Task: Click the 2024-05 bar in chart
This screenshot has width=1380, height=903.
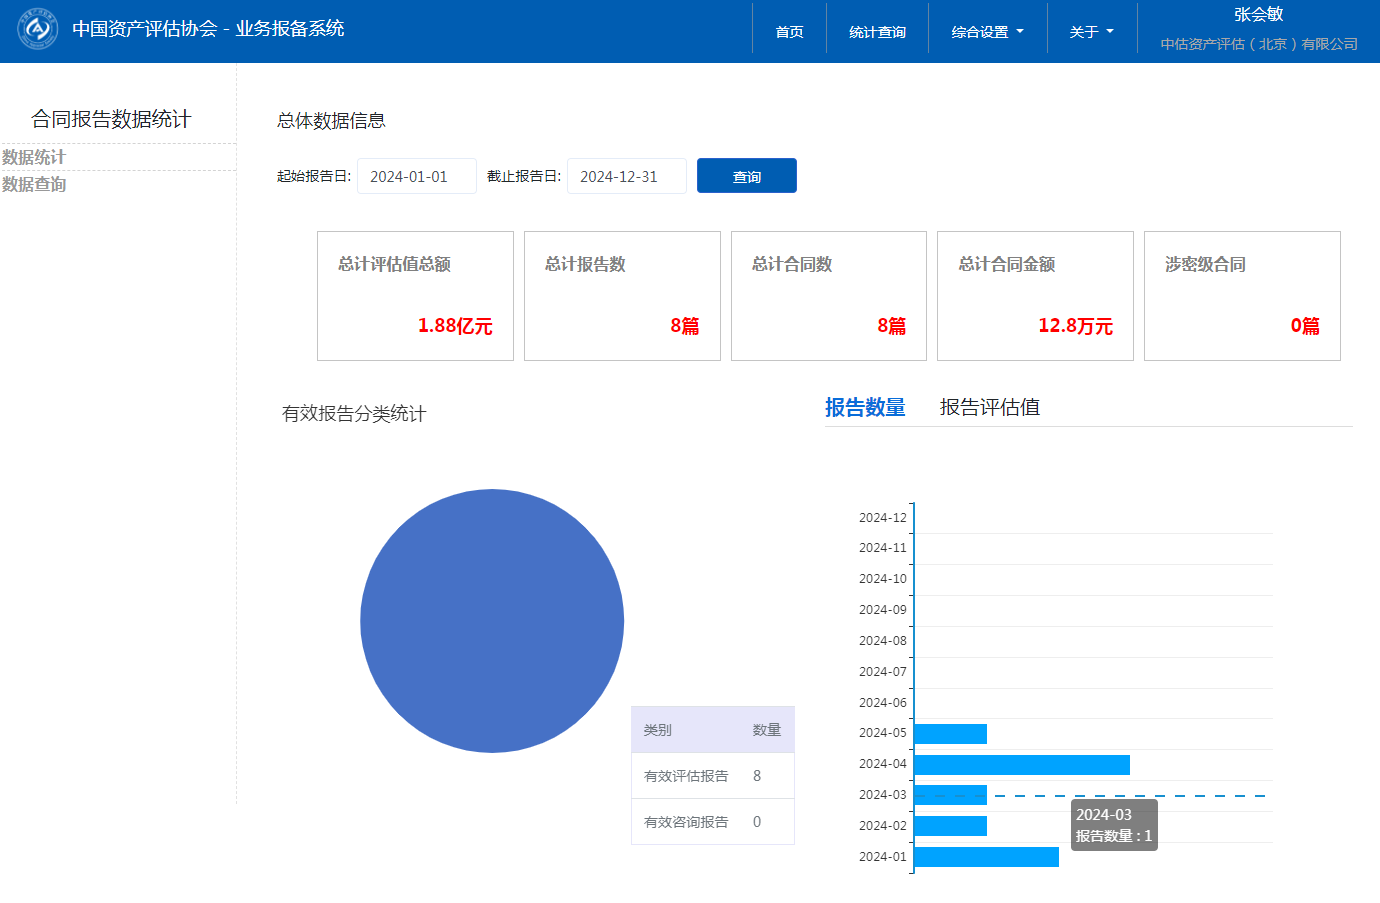Action: (950, 734)
